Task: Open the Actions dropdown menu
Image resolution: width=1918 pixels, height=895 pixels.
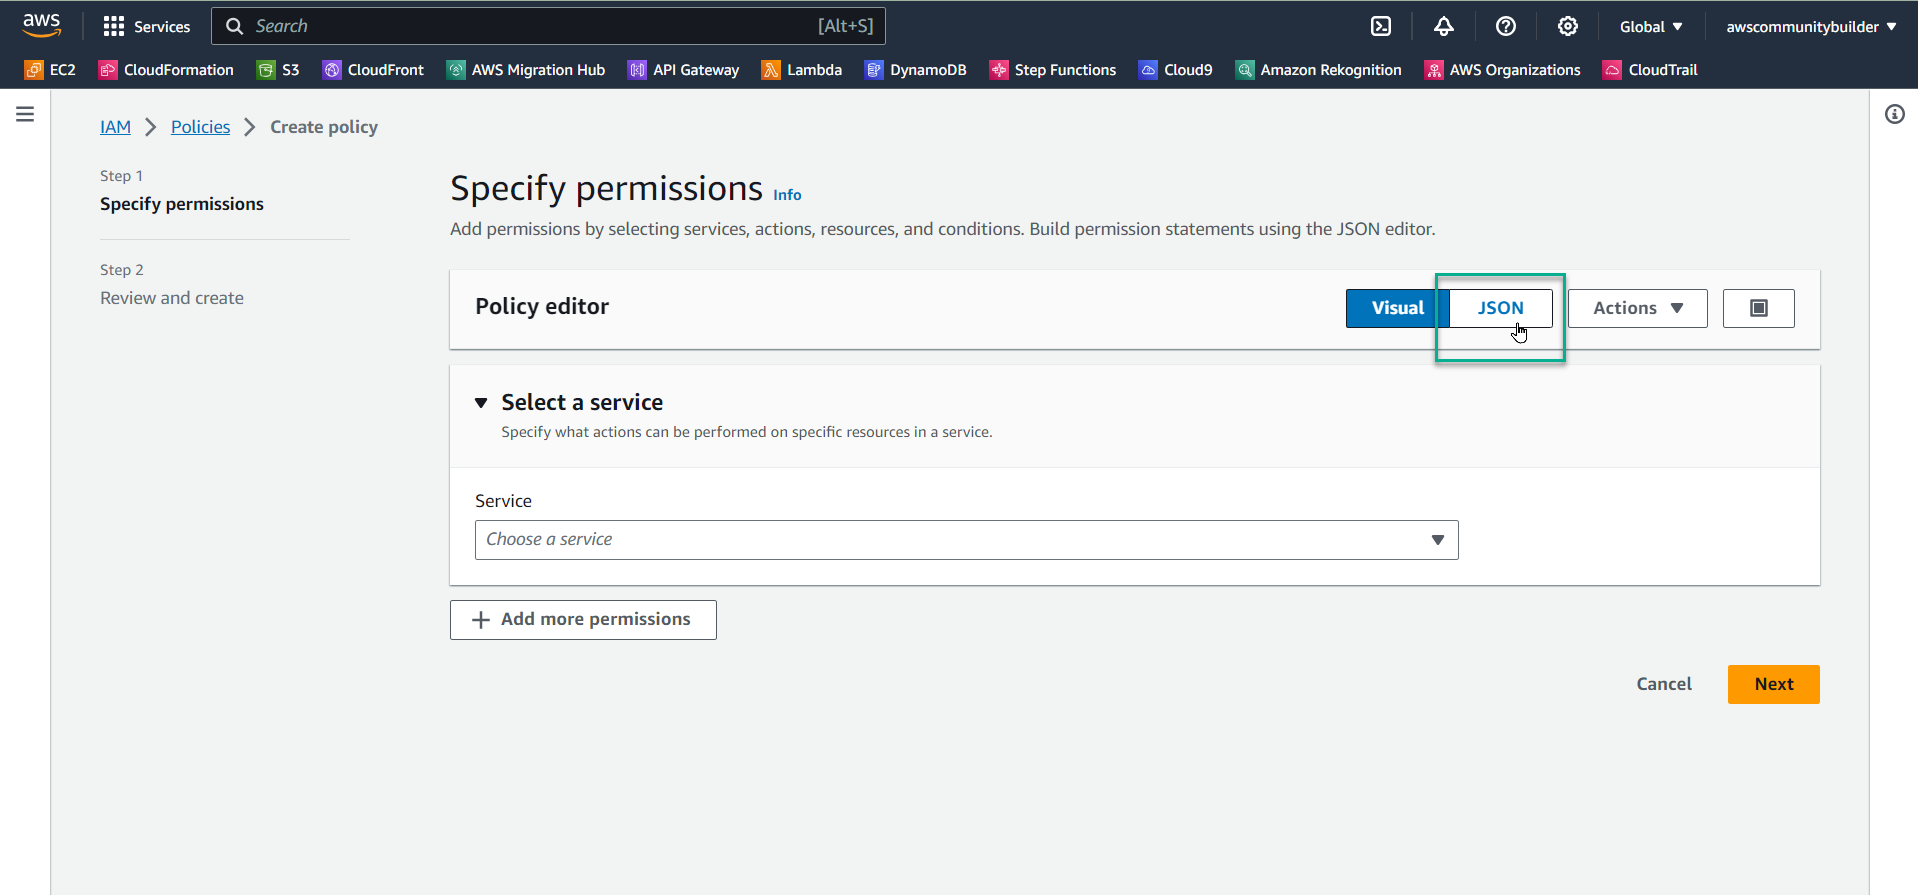Action: click(x=1638, y=308)
